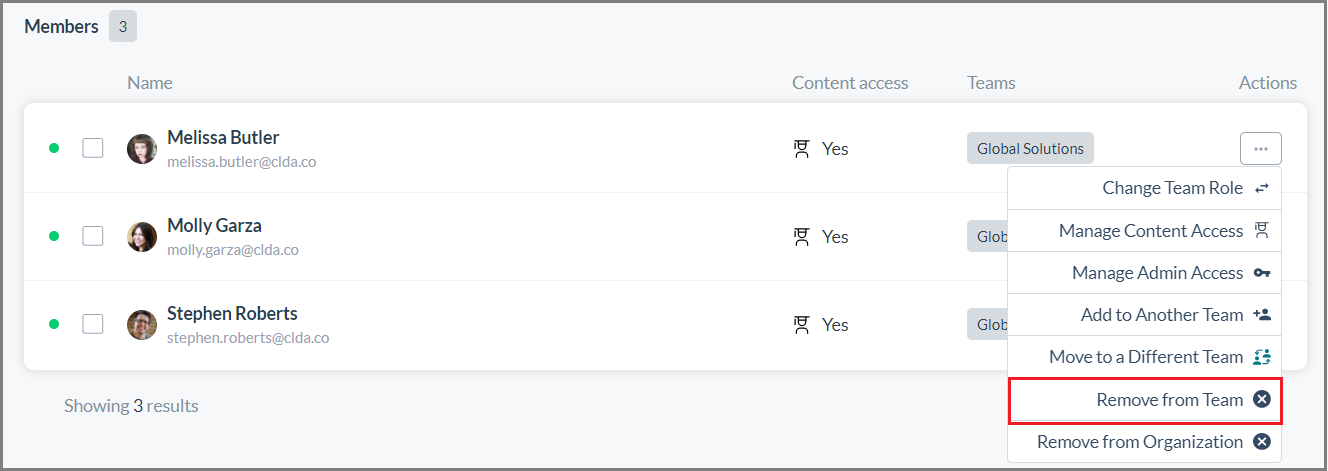Click the content access icon in Manage Content Access
1328x471 pixels.
click(x=1262, y=231)
